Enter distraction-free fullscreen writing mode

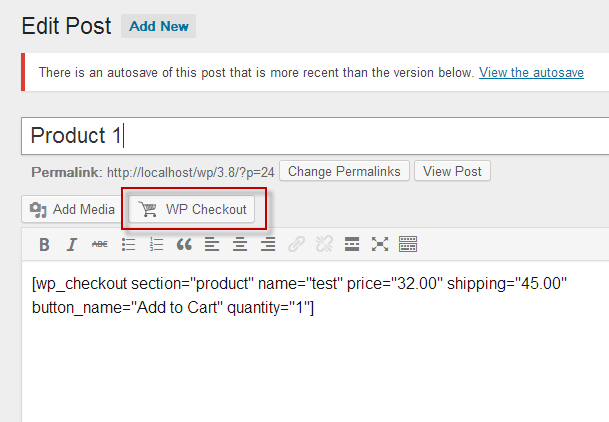tap(380, 245)
